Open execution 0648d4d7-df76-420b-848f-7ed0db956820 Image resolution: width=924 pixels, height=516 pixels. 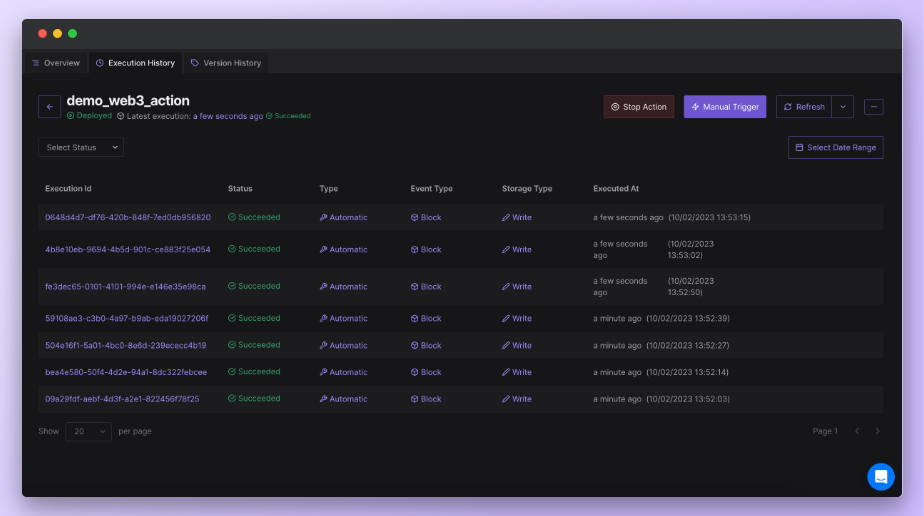click(x=128, y=217)
